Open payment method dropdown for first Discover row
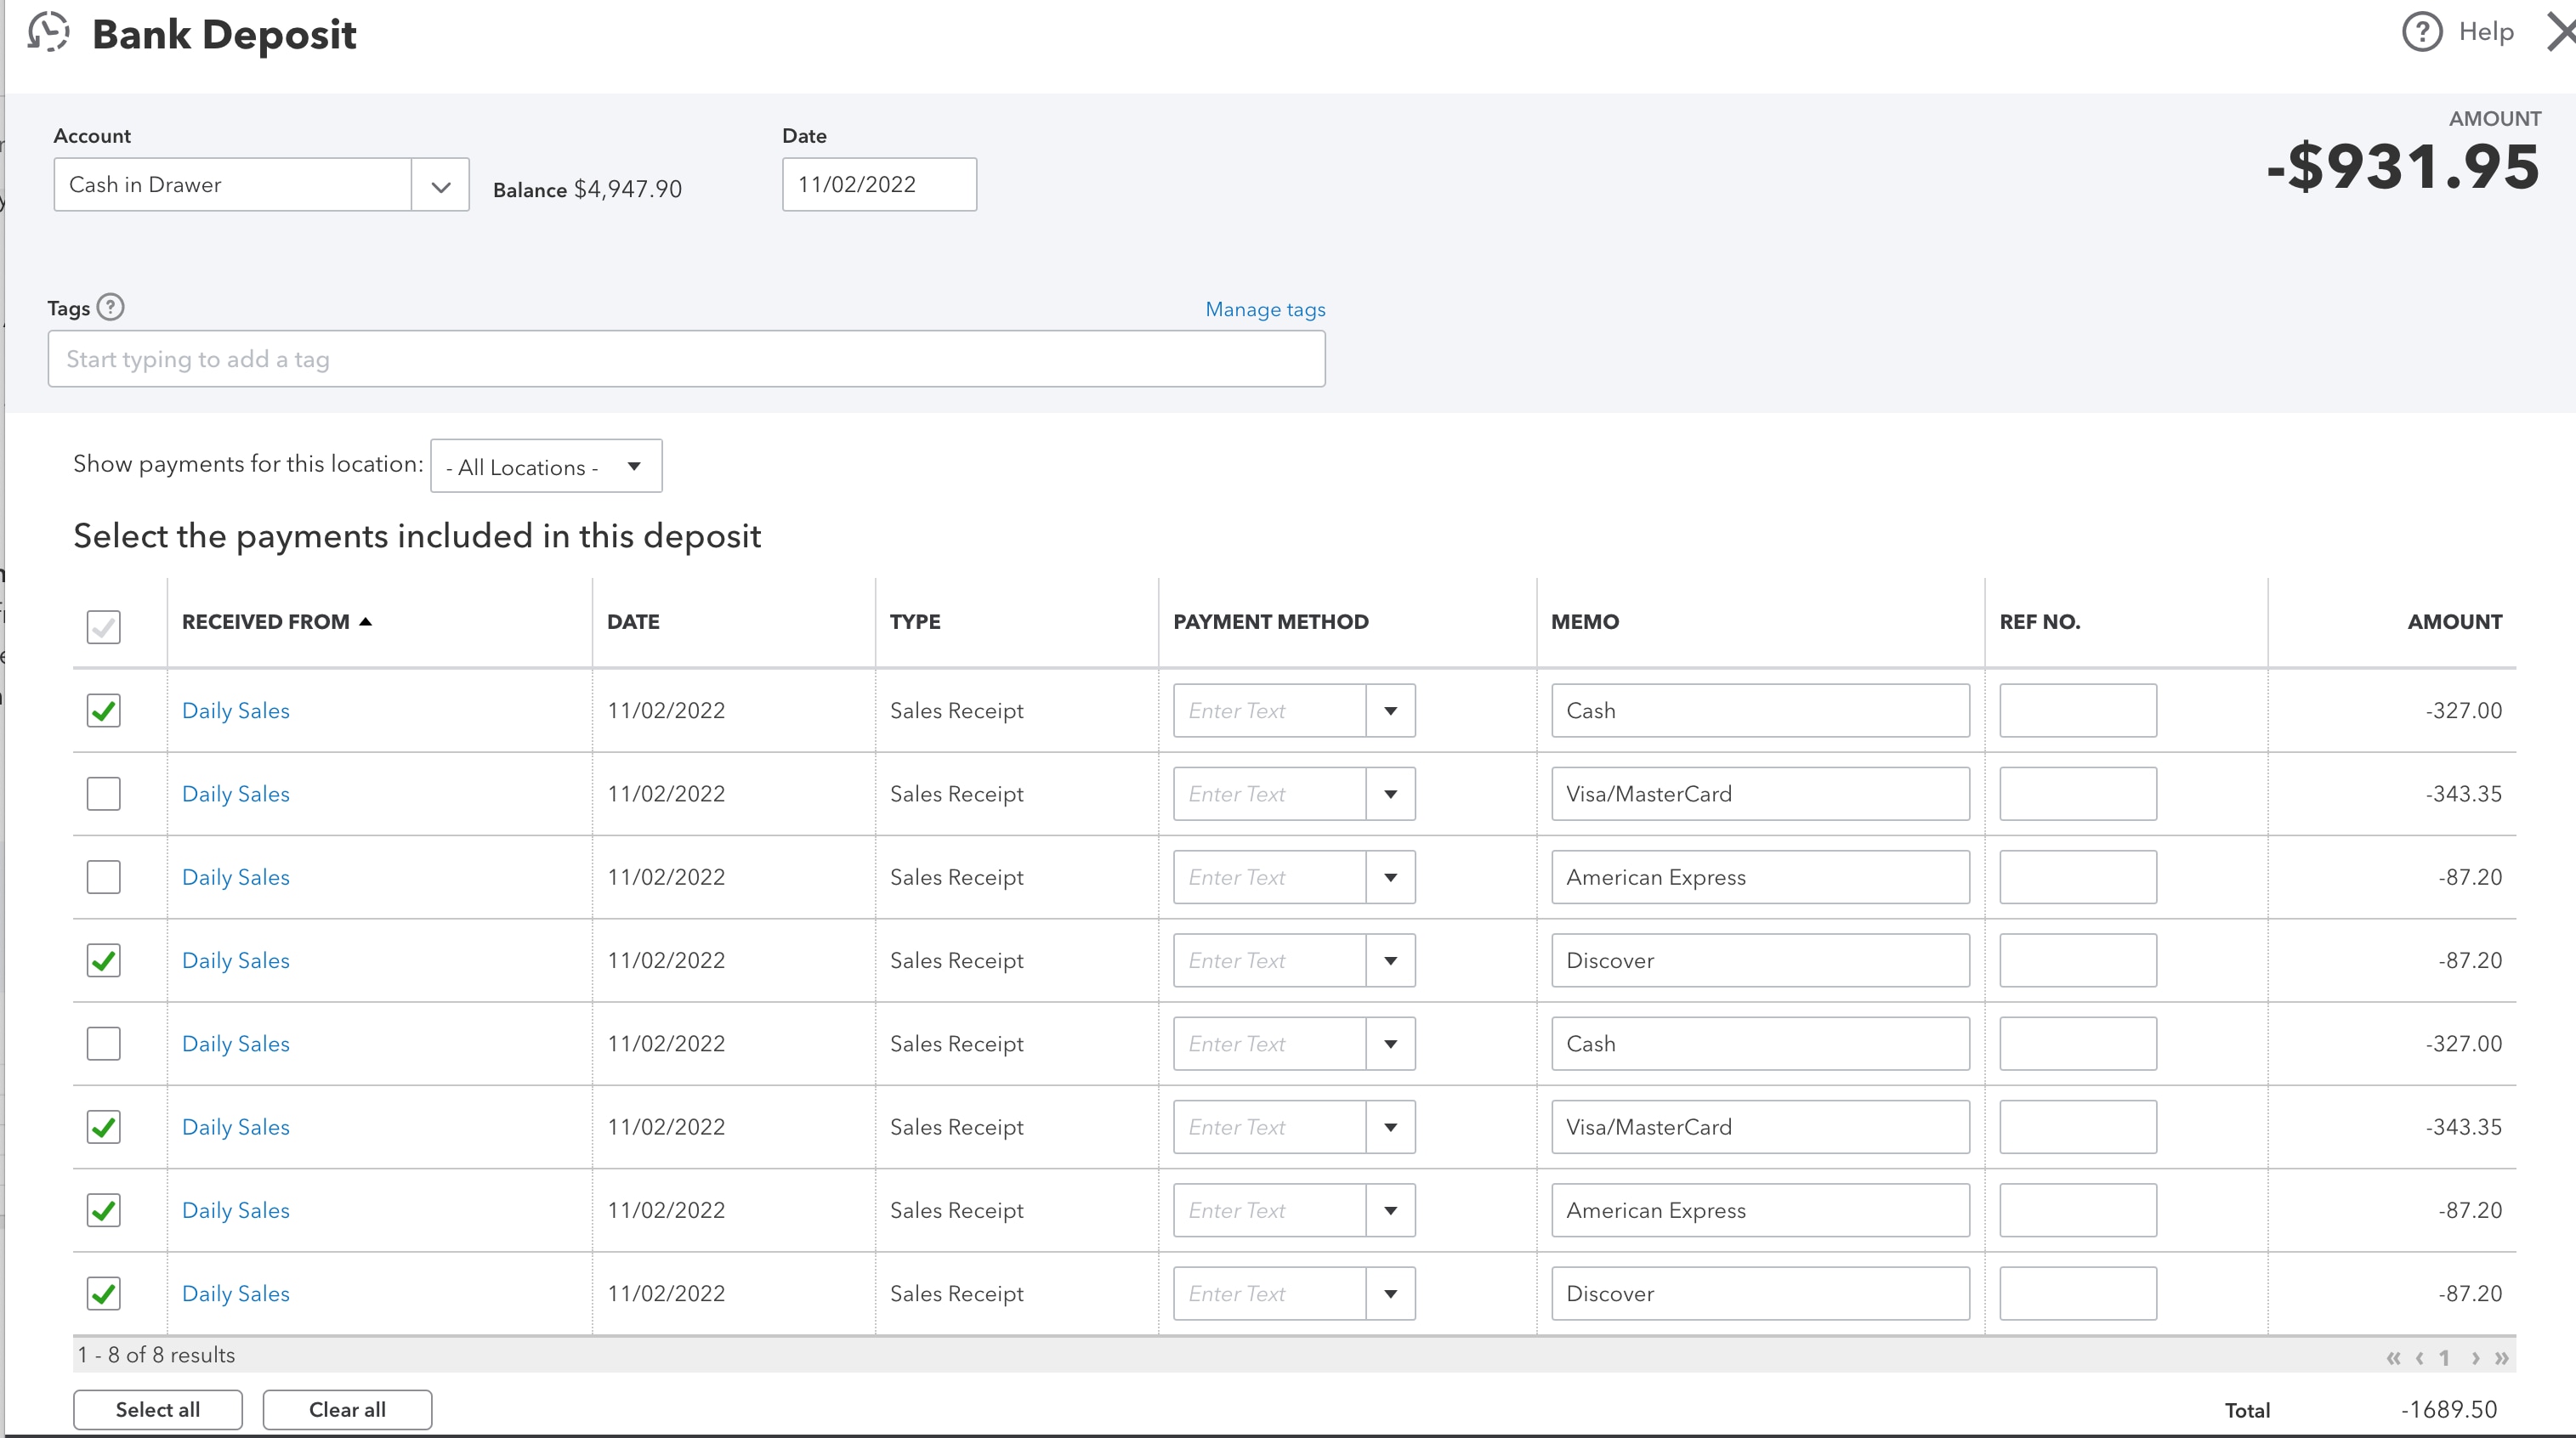2576x1438 pixels. click(1390, 960)
